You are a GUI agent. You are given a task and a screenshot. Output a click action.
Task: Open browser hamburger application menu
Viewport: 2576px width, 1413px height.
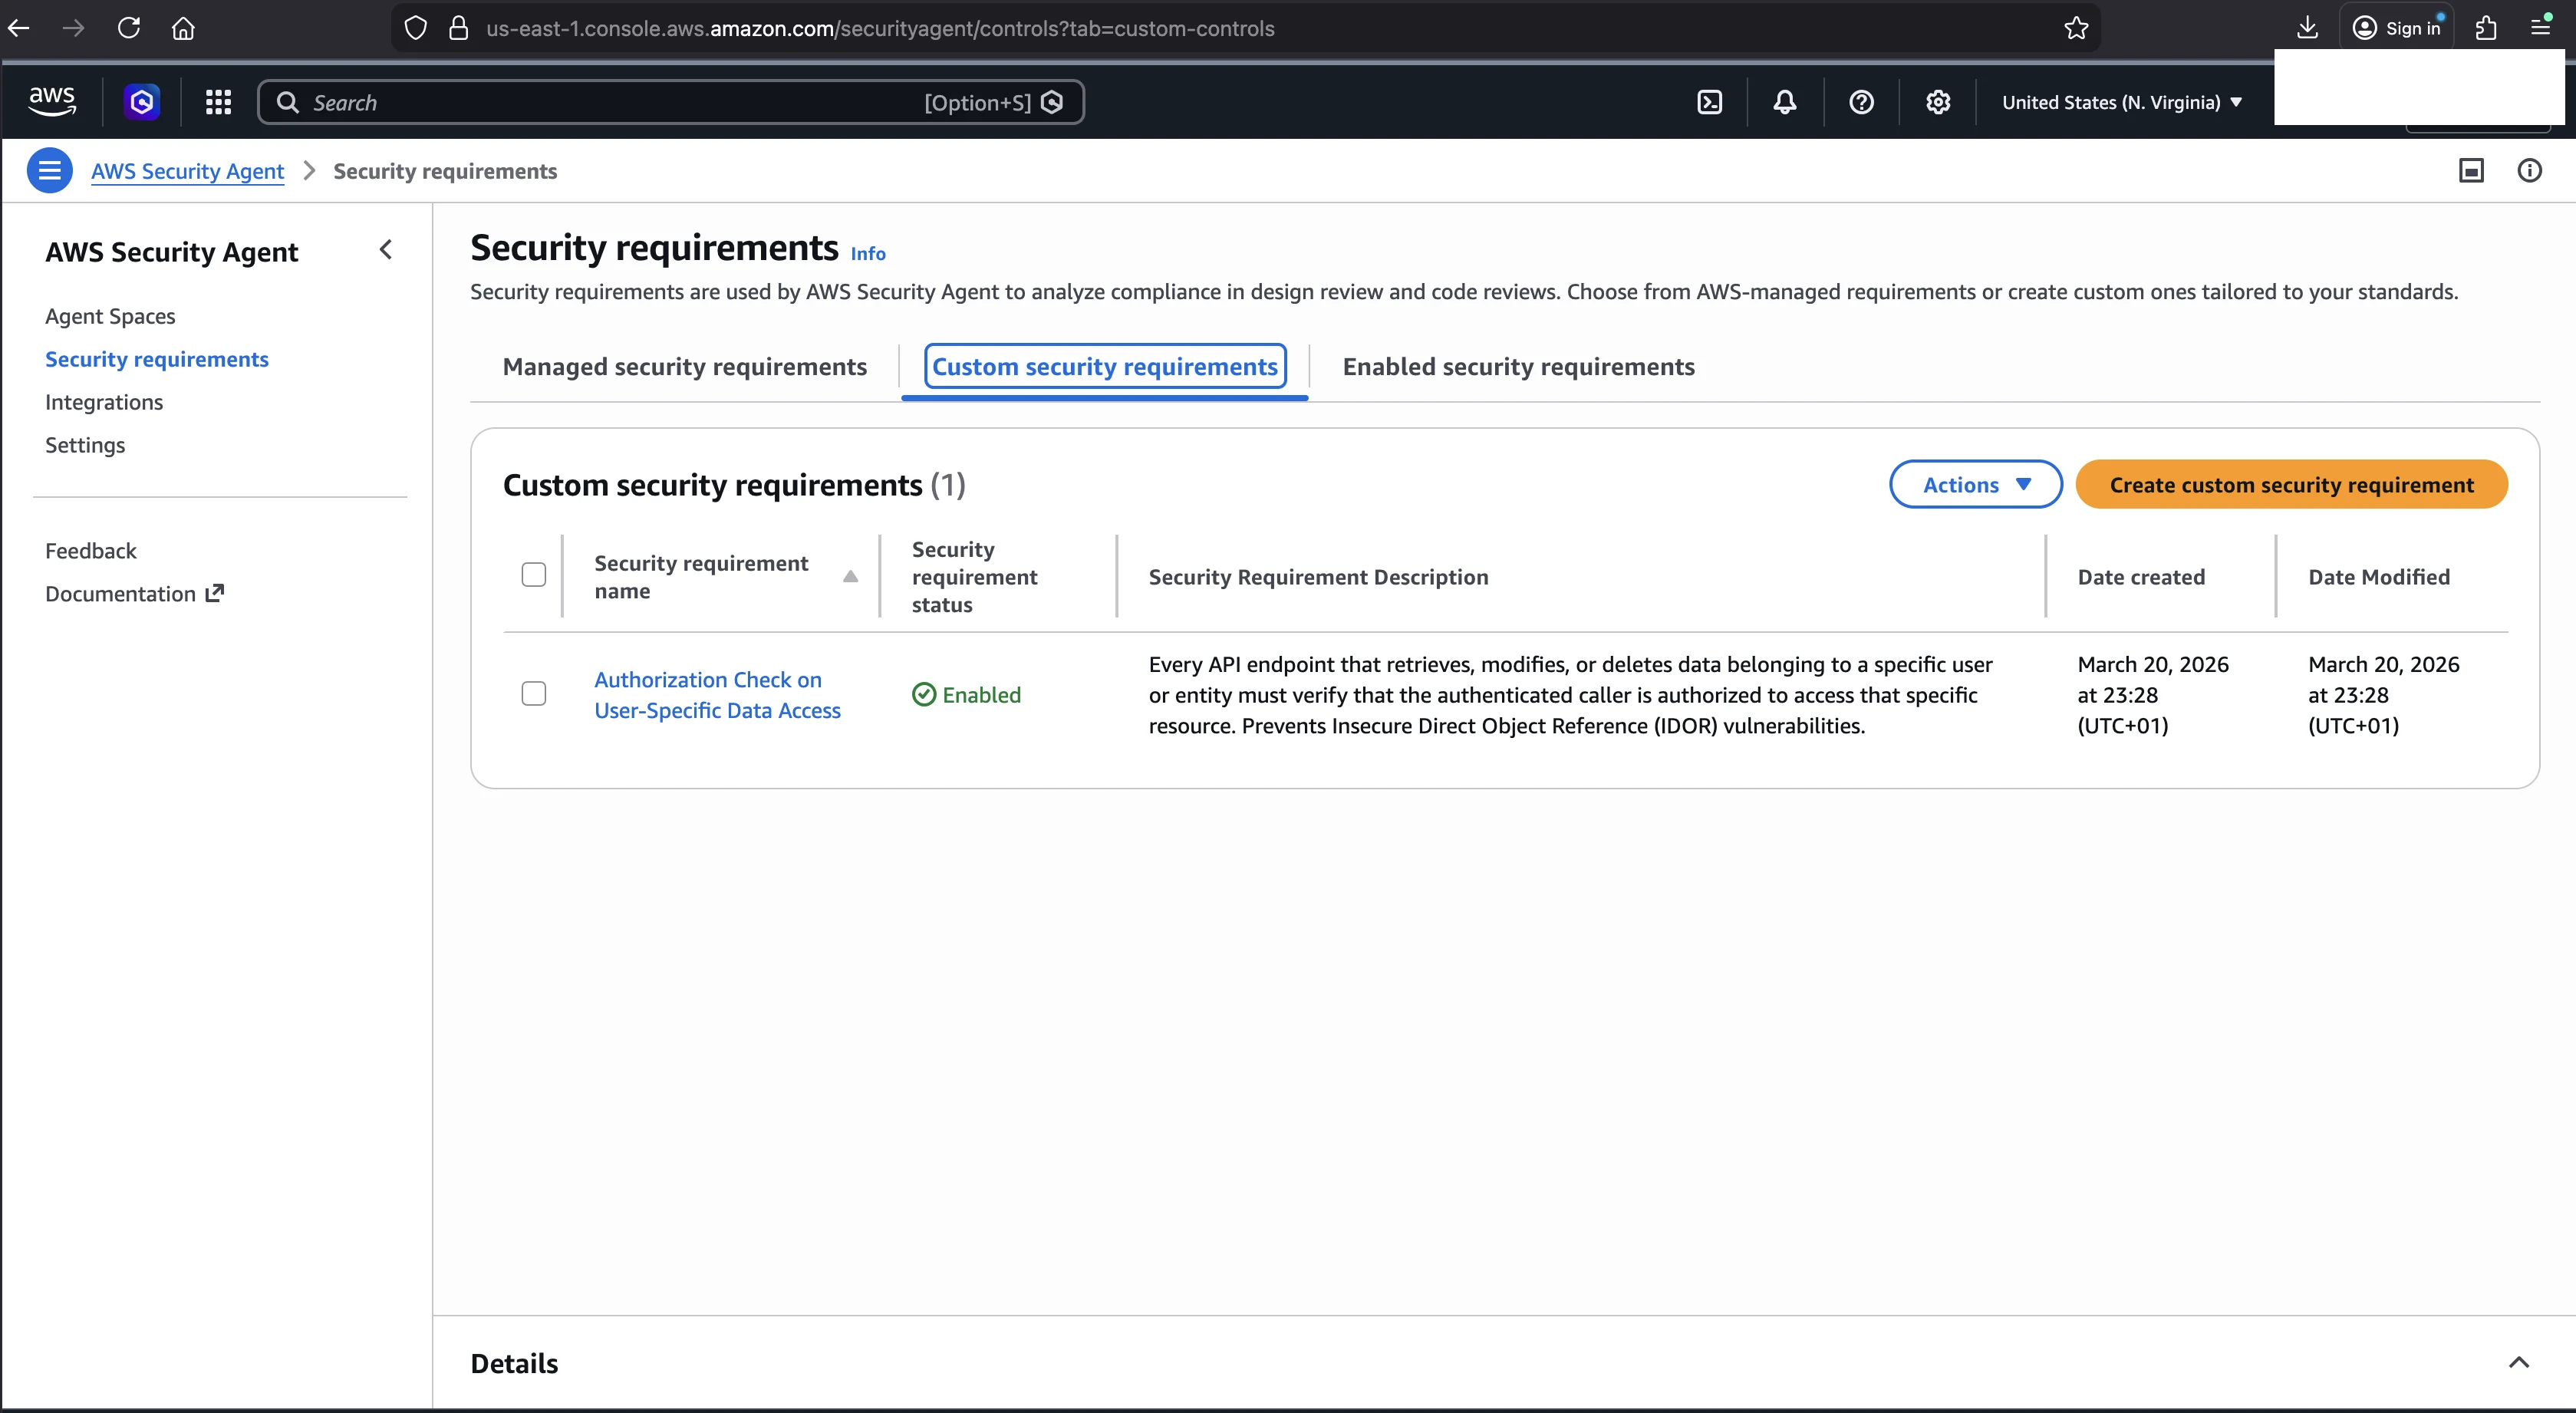click(2540, 28)
